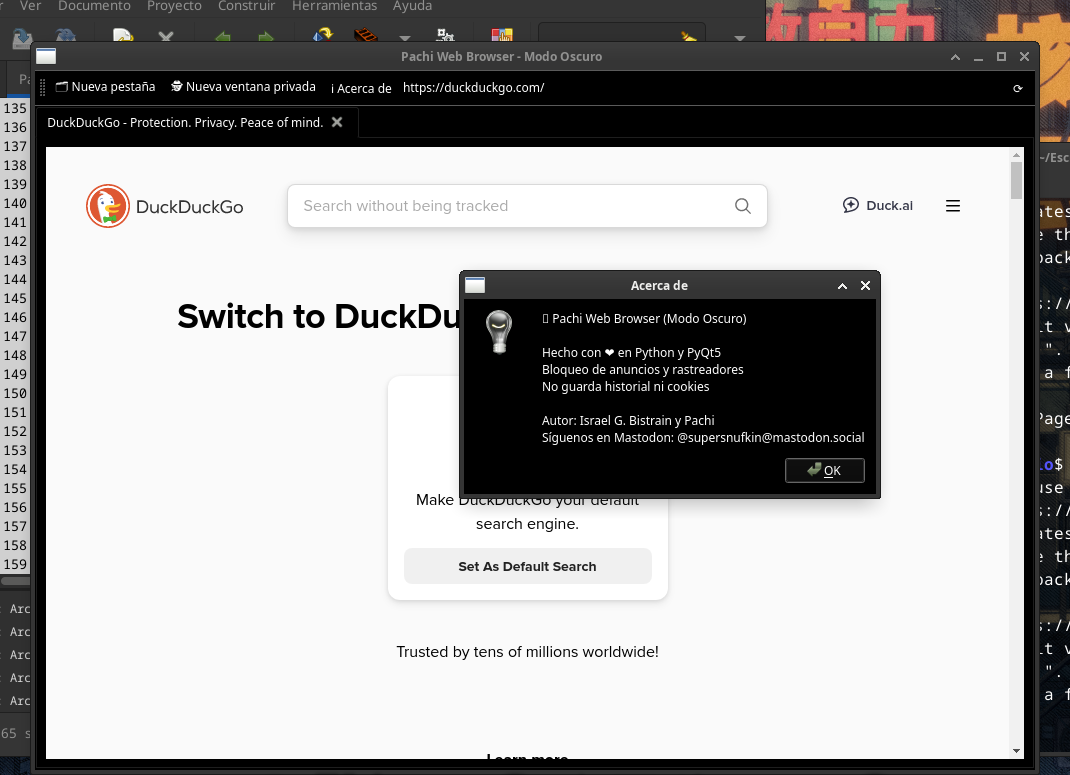1070x775 pixels.
Task: Open the Pachi Web Browser window menu icon
Action: (x=46, y=57)
